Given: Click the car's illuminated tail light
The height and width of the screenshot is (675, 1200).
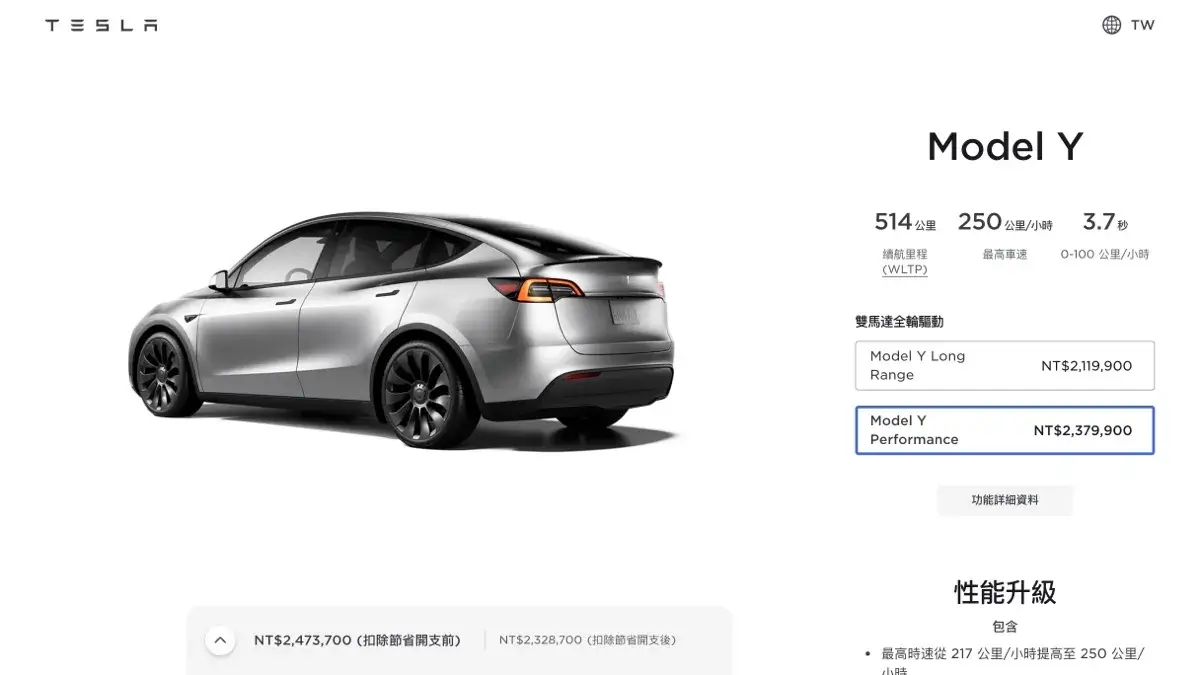Looking at the screenshot, I should 549,289.
